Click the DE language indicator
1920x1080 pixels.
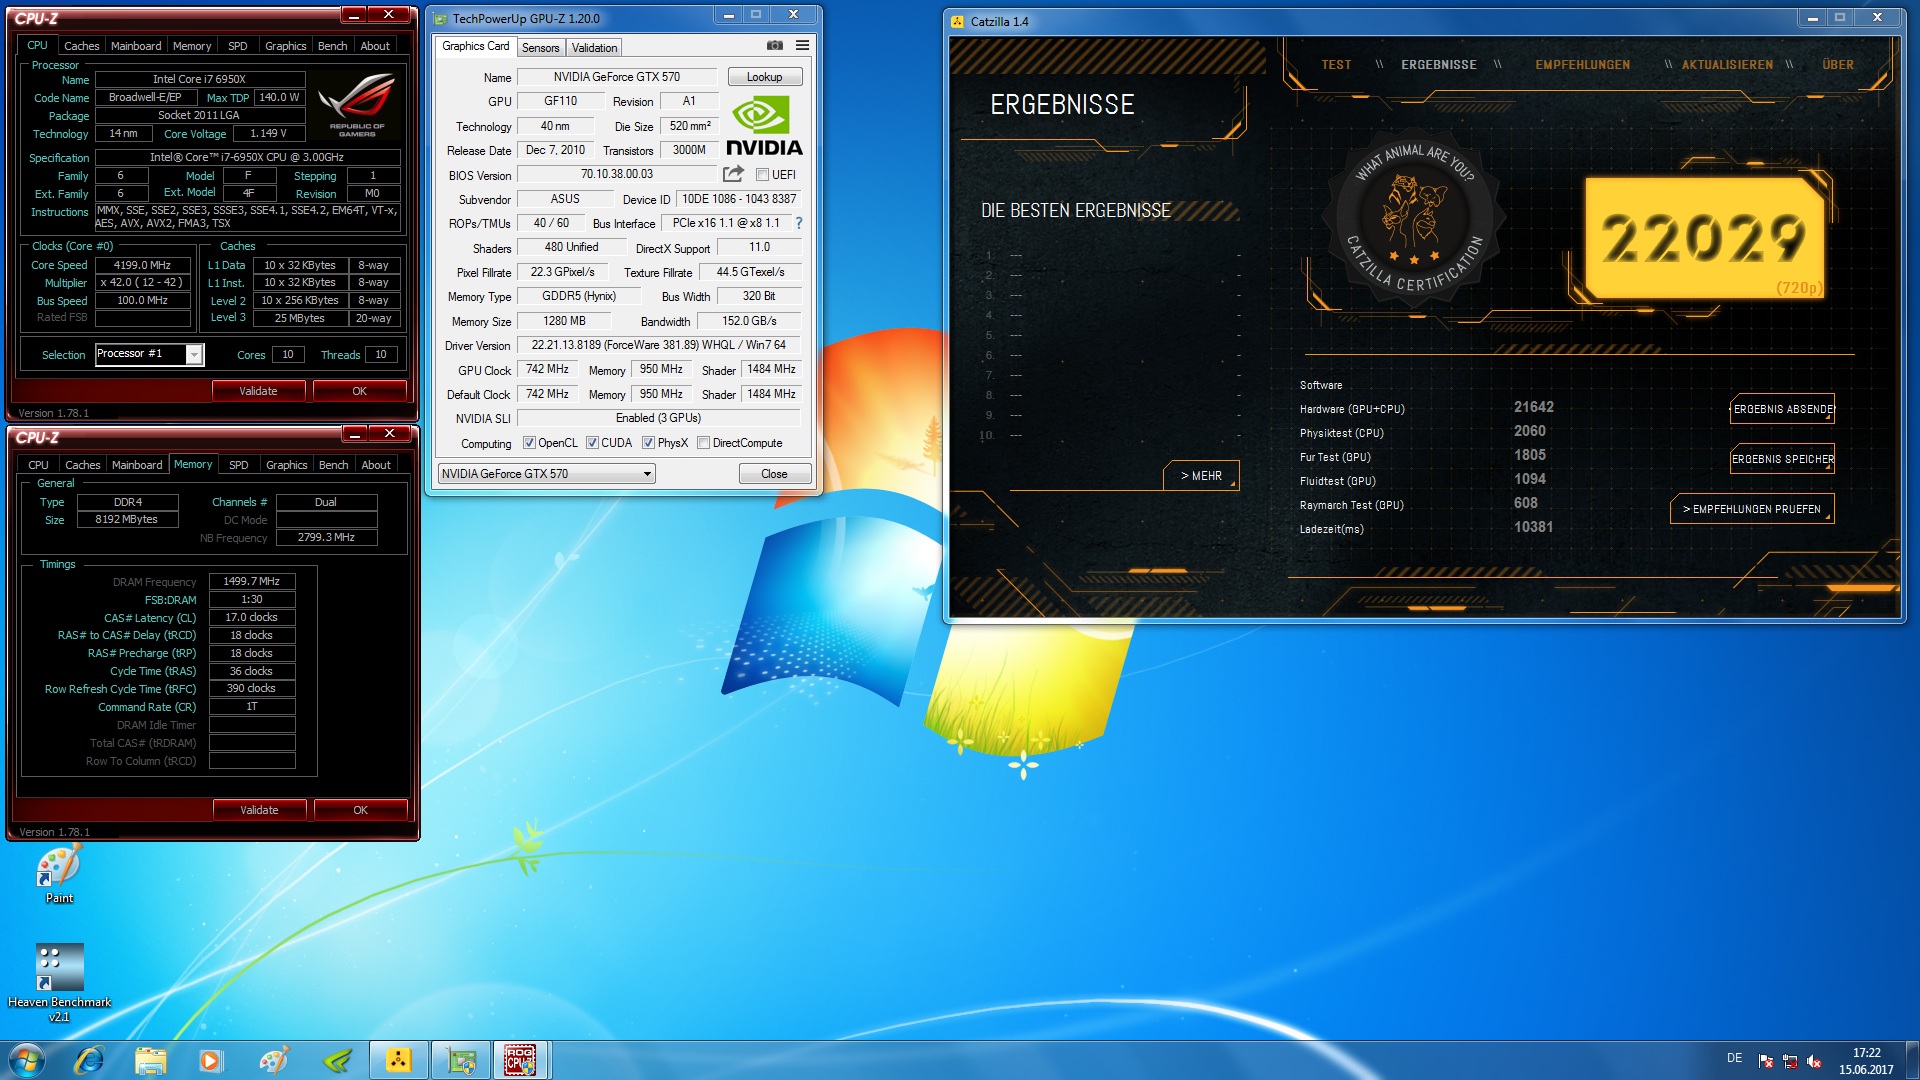(x=1734, y=1058)
